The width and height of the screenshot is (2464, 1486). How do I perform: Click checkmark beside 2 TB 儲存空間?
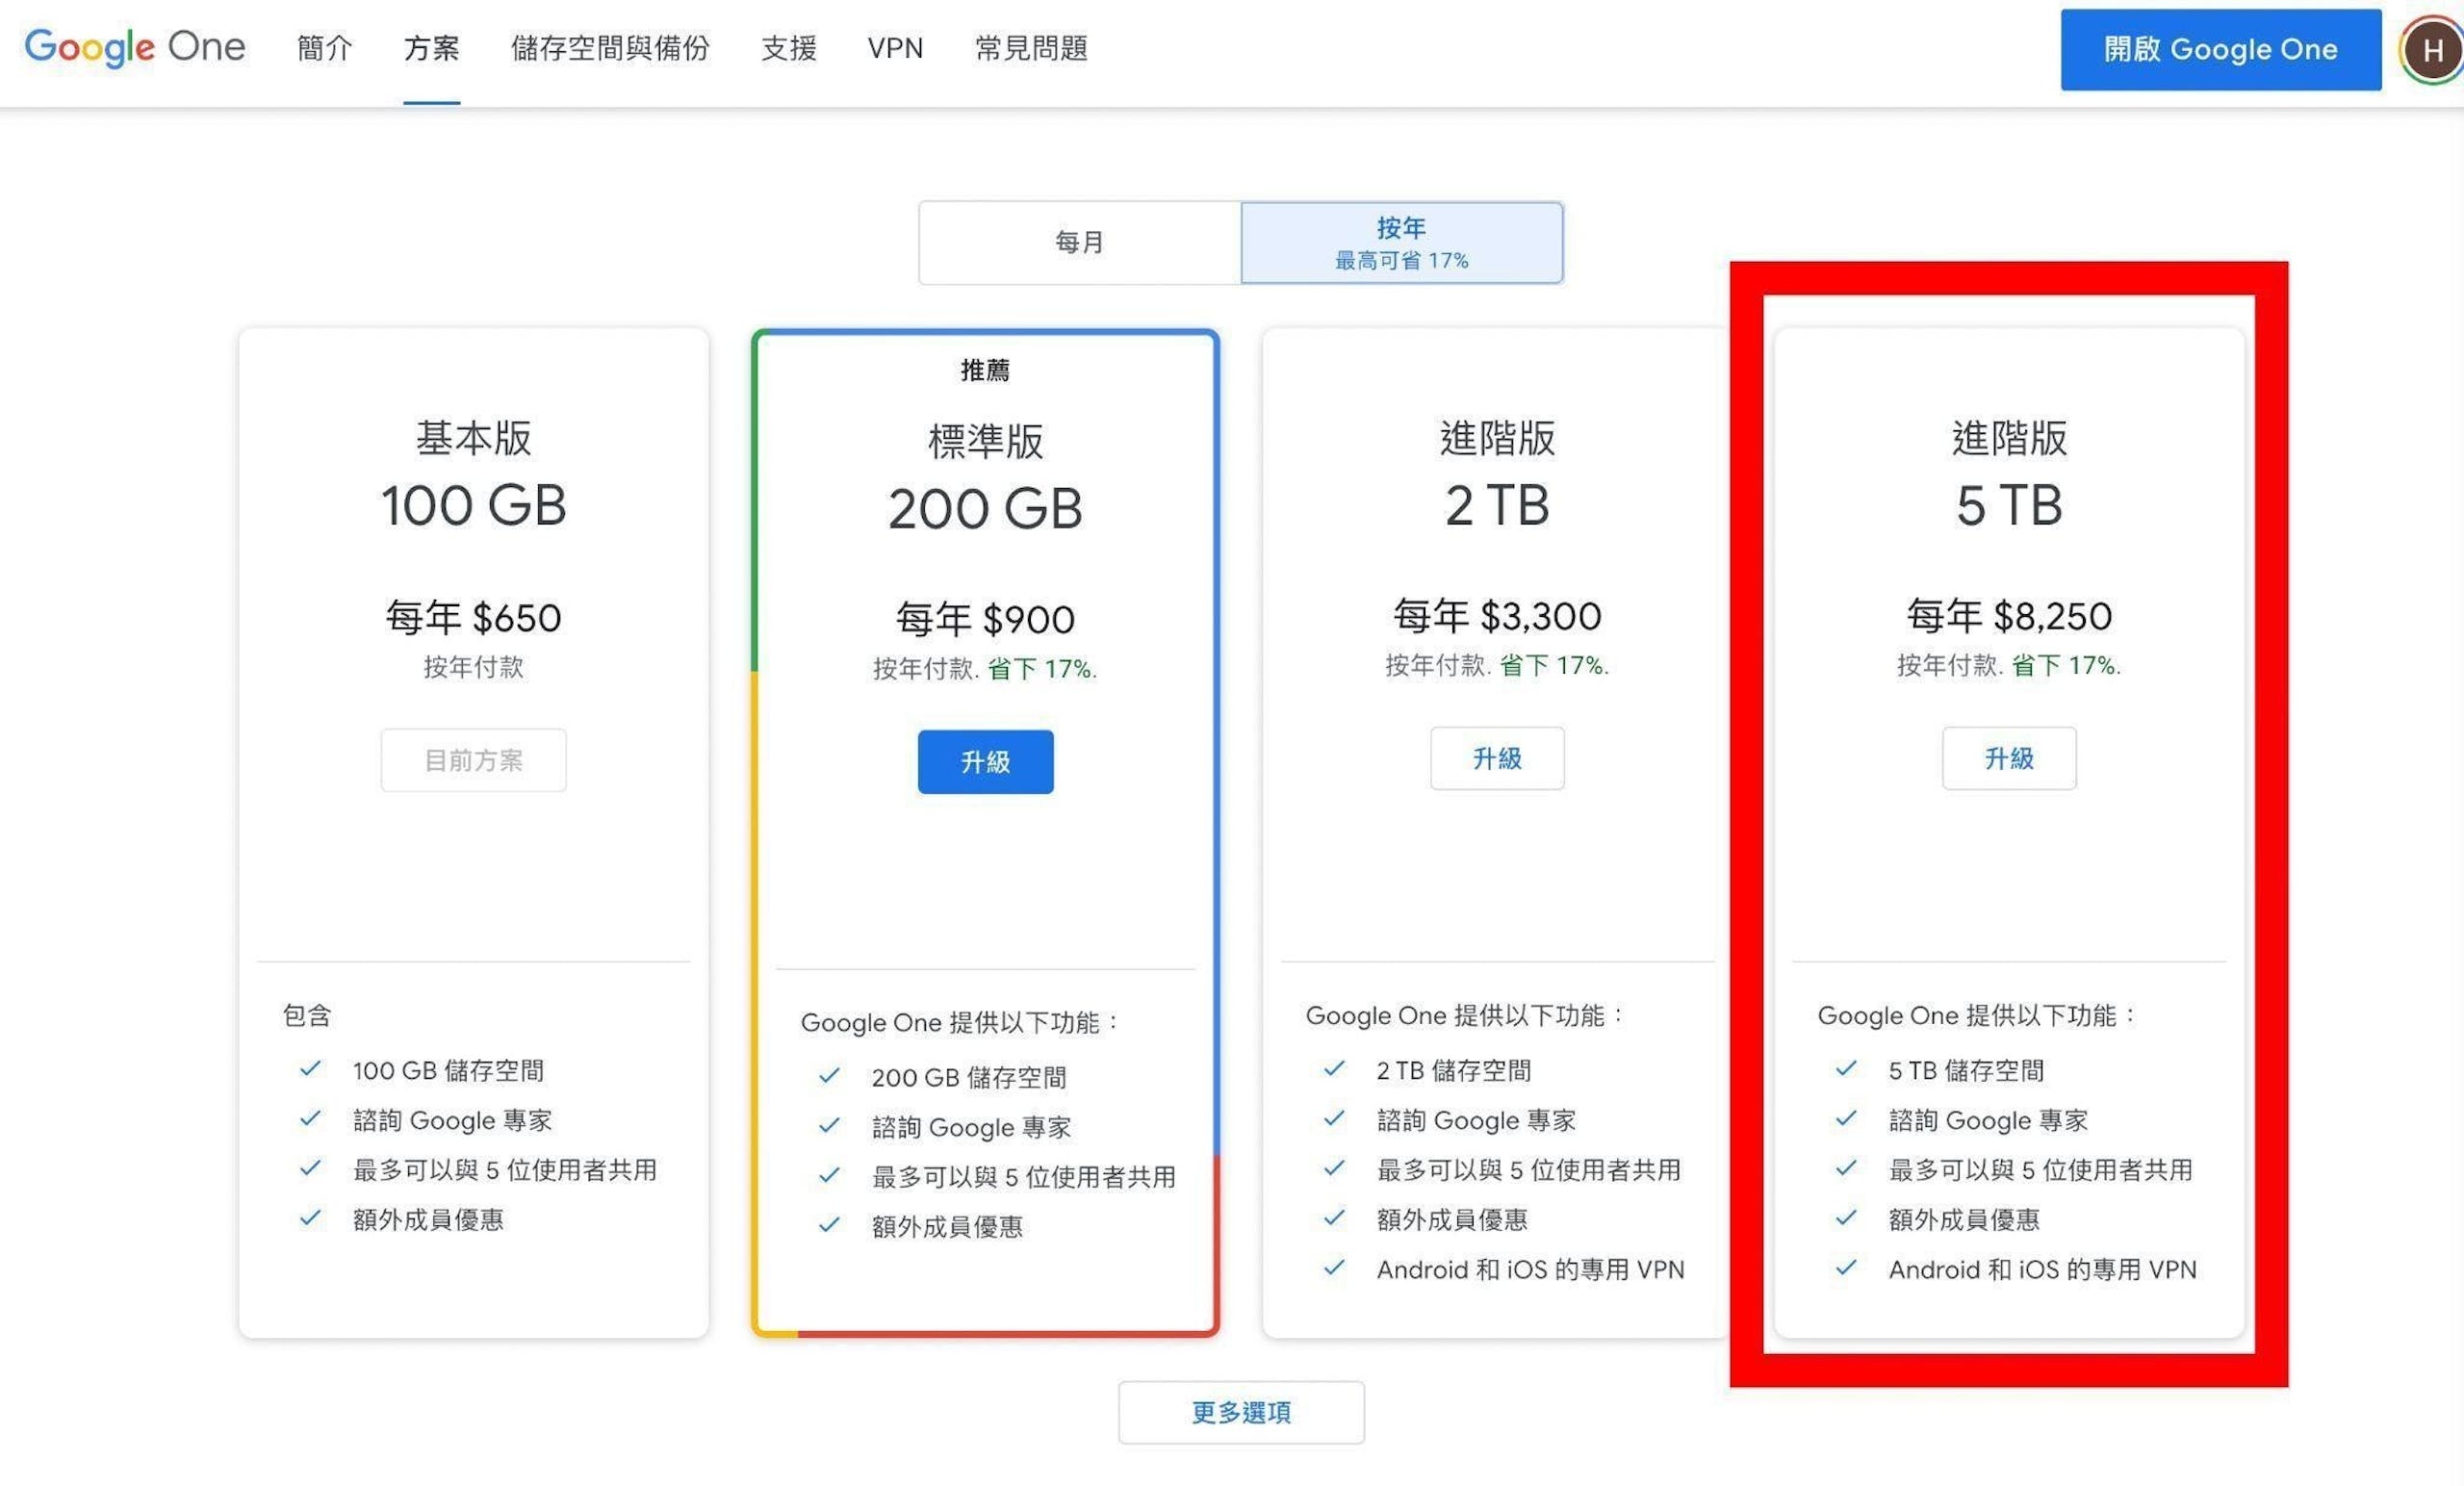click(x=1335, y=1069)
